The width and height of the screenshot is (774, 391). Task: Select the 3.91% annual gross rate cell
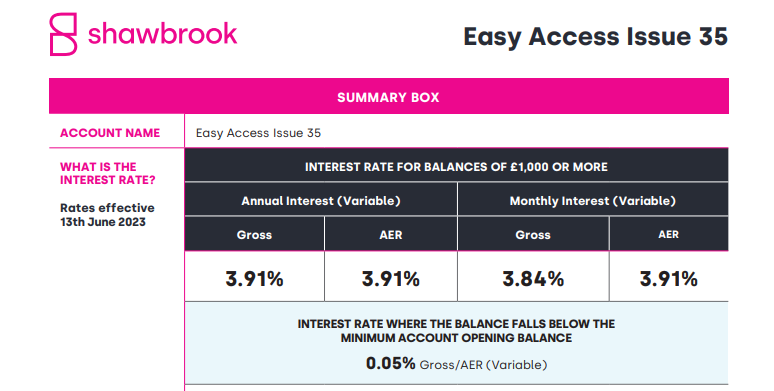coord(254,278)
